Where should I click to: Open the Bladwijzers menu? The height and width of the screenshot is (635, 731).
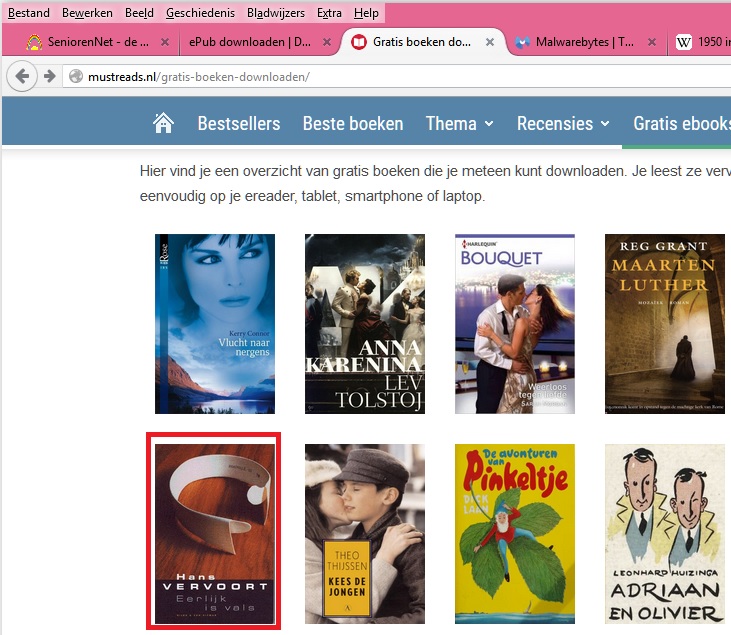pyautogui.click(x=275, y=13)
